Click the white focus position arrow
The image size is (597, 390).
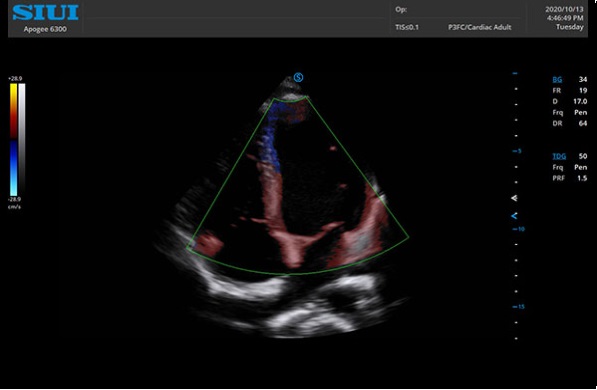(514, 198)
